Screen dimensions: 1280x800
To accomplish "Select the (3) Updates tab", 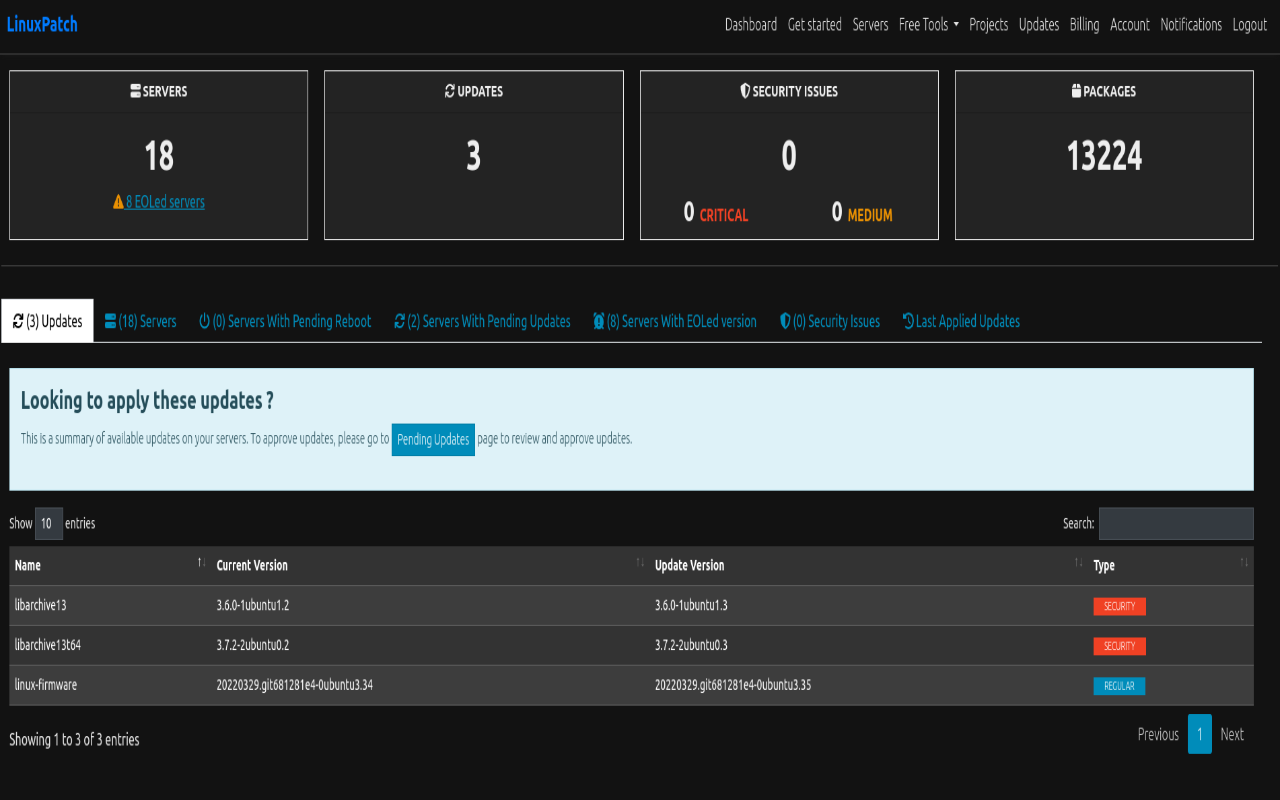I will [x=47, y=321].
